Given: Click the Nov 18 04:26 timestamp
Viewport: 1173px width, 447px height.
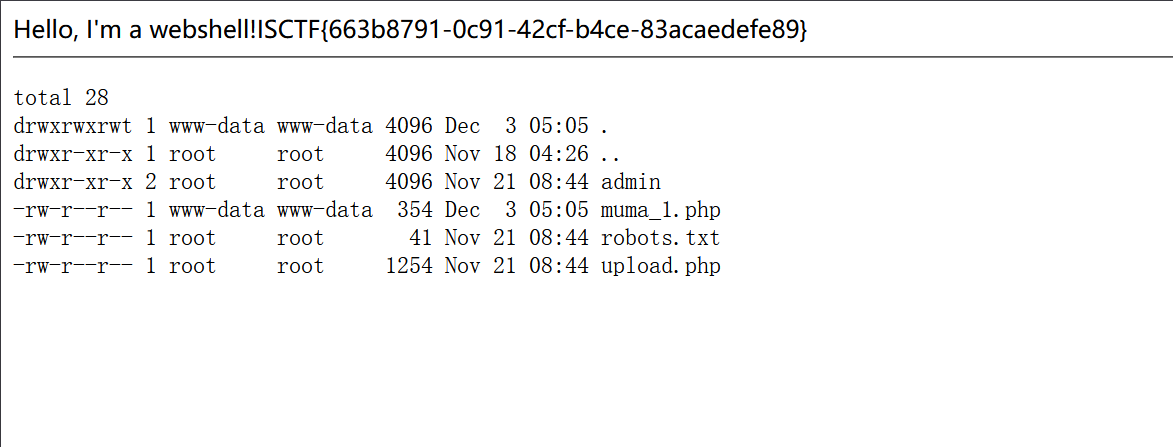Looking at the screenshot, I should (517, 154).
